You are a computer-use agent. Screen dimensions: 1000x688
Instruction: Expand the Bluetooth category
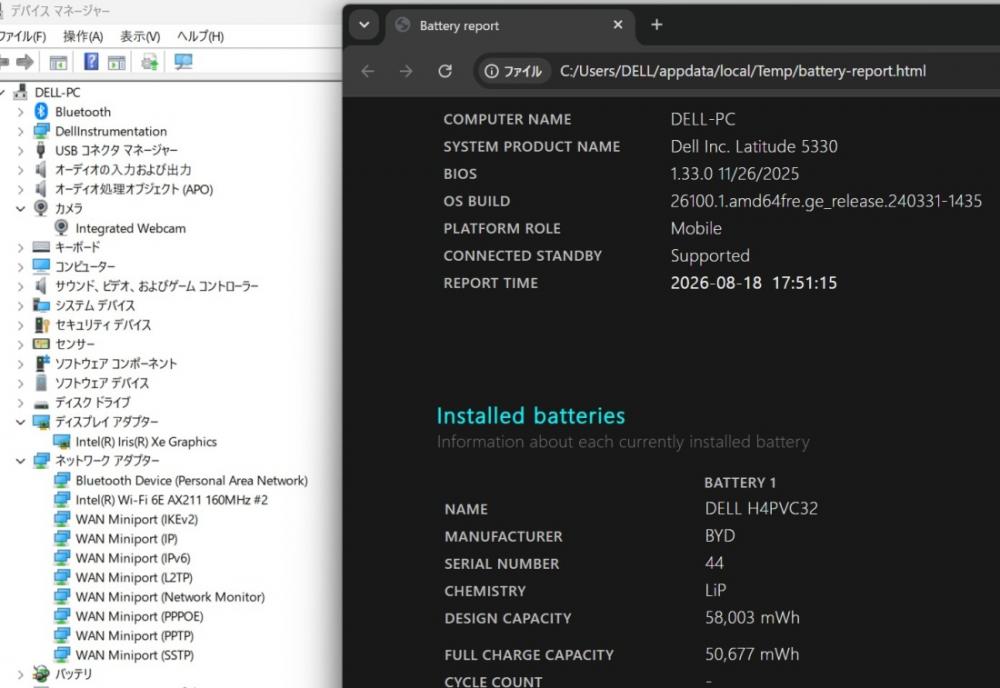20,112
